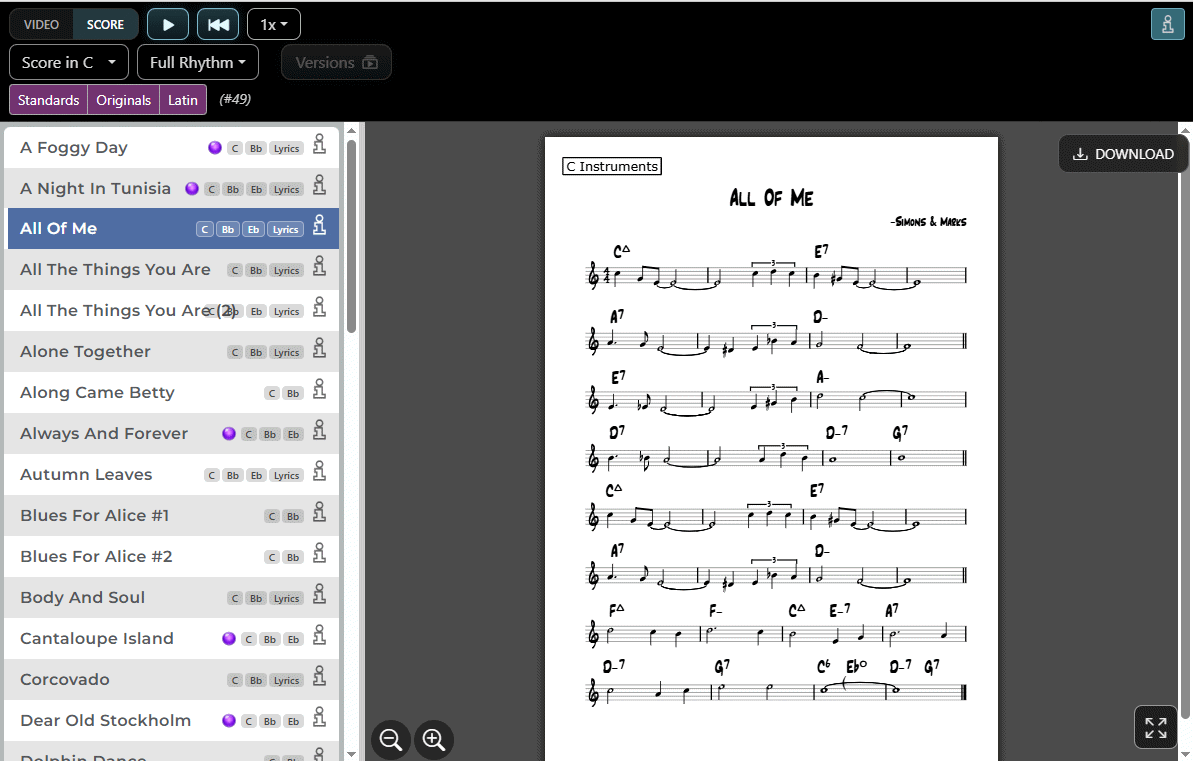This screenshot has height=761, width=1193.
Task: Click the player icon on Always And Forever
Action: [320, 431]
